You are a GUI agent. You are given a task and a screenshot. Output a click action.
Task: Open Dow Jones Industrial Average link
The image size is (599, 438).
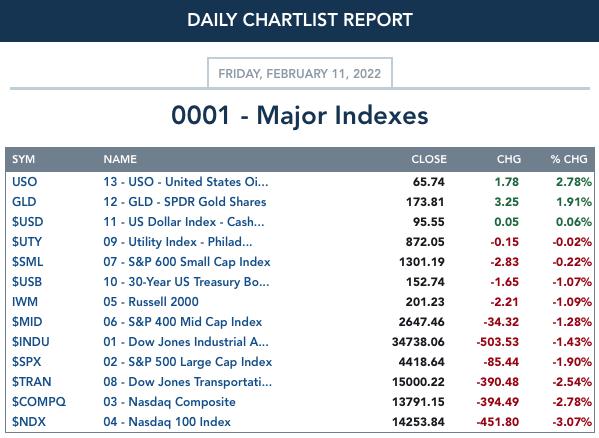point(186,342)
